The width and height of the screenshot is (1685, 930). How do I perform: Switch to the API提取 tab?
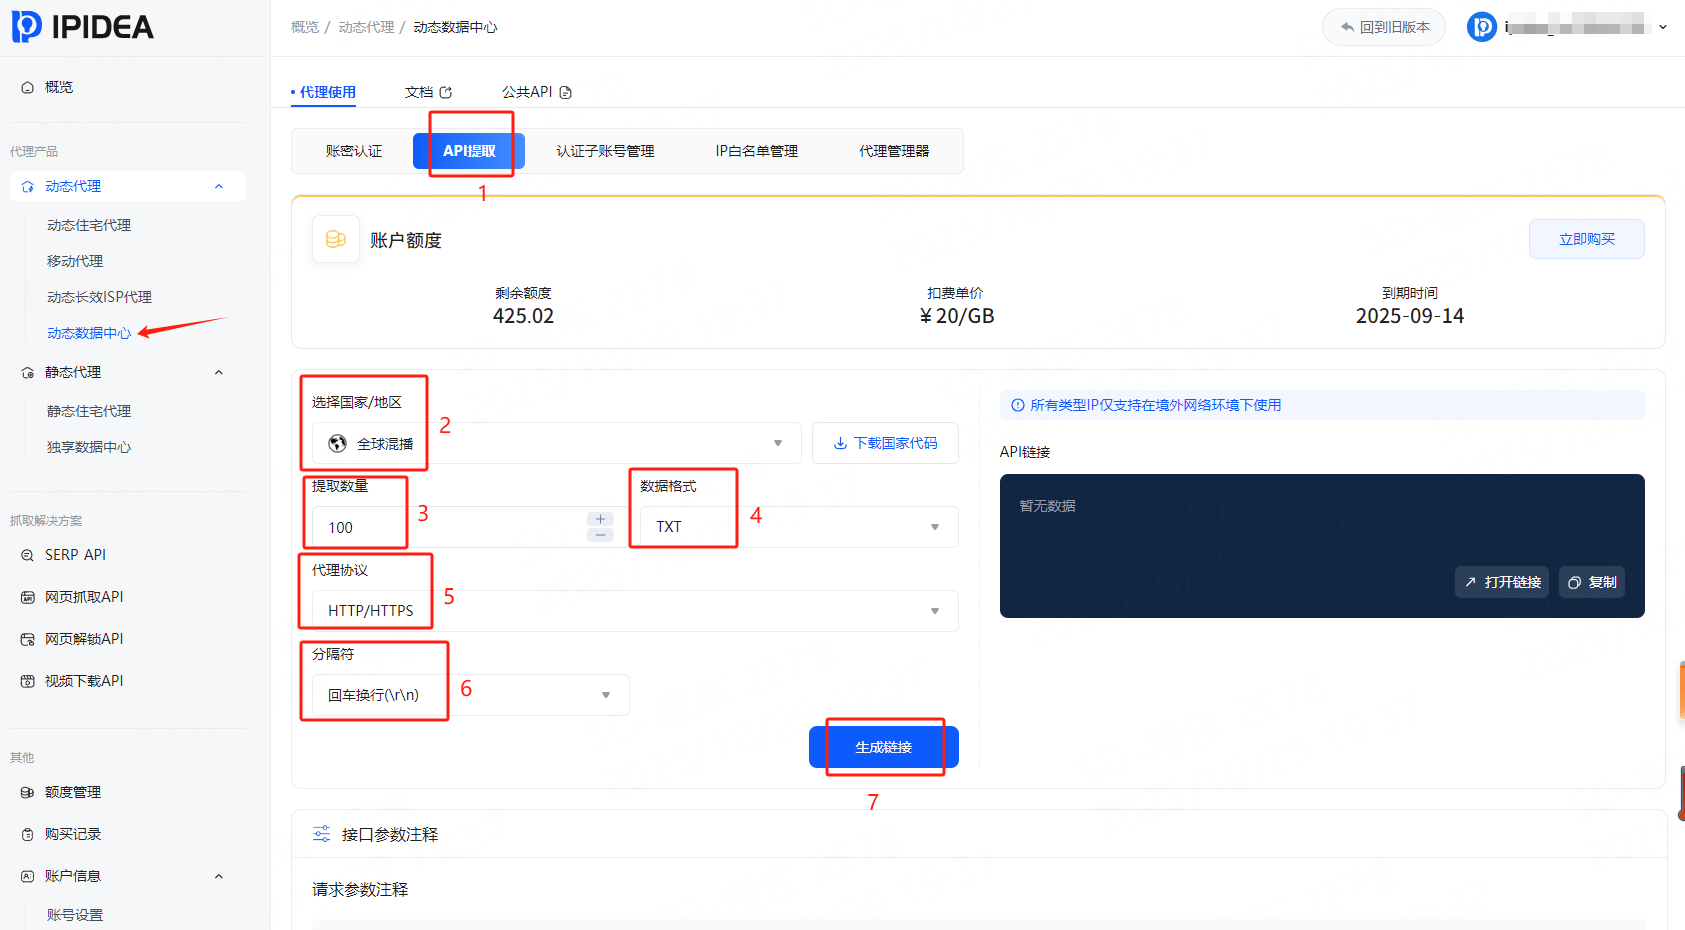click(468, 151)
